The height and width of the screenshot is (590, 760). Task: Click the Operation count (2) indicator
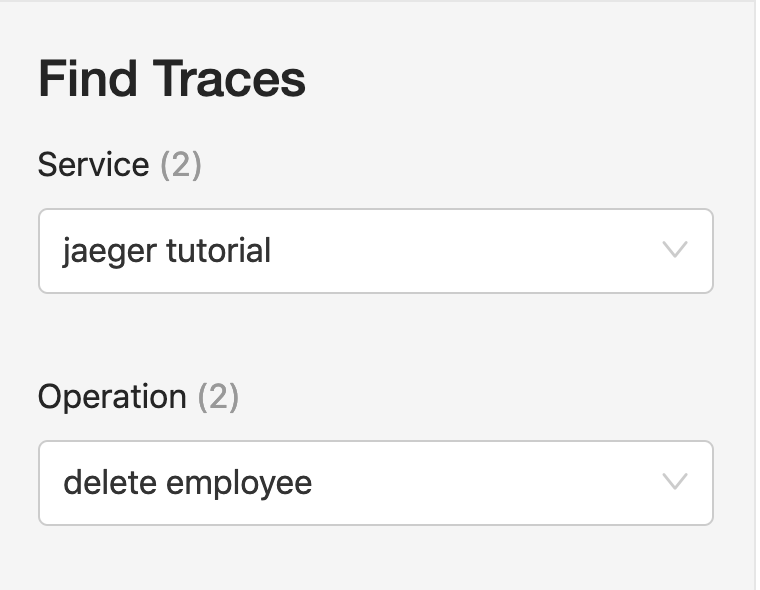218,397
